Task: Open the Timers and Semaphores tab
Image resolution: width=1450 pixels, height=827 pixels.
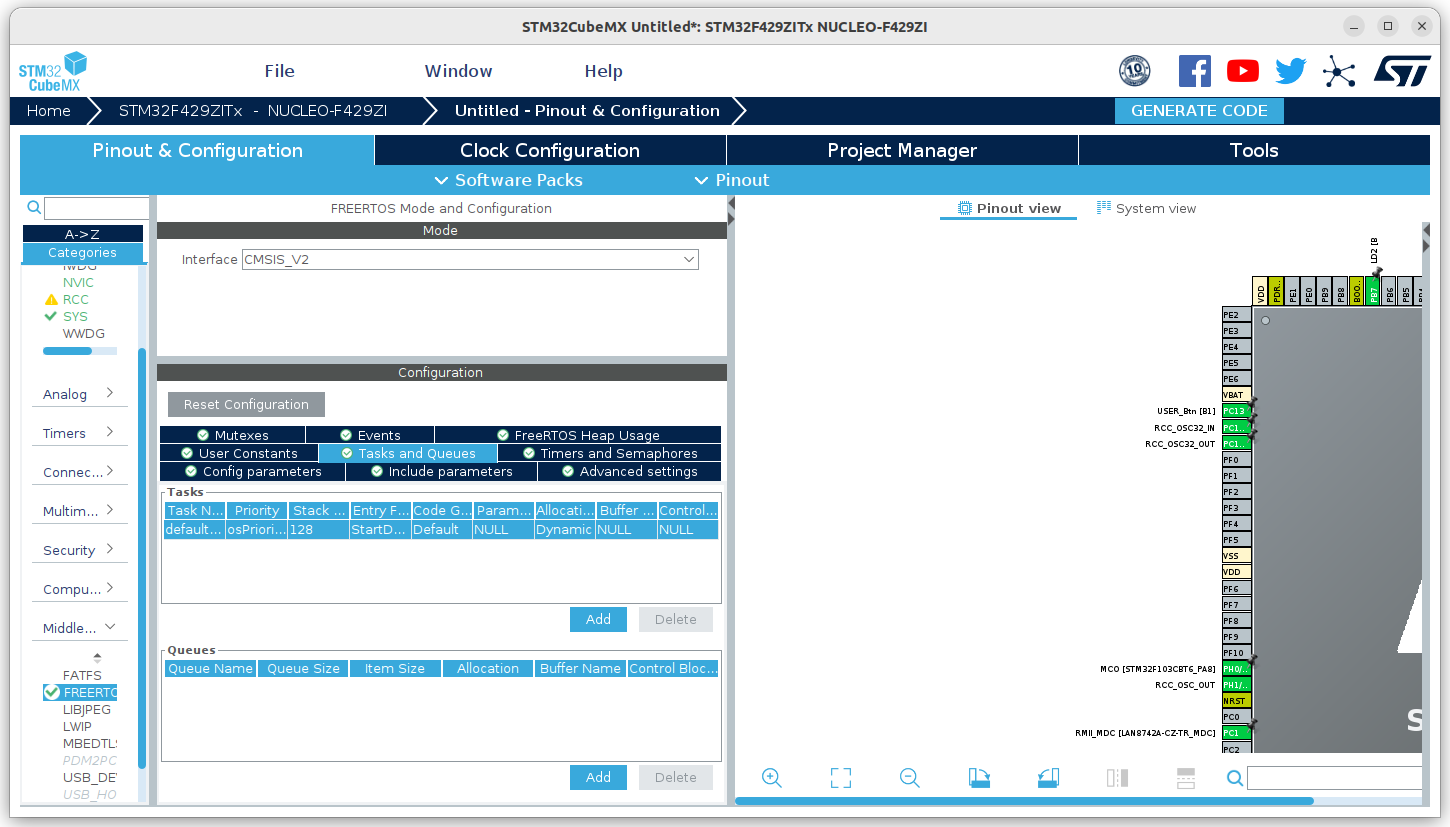Action: click(609, 453)
